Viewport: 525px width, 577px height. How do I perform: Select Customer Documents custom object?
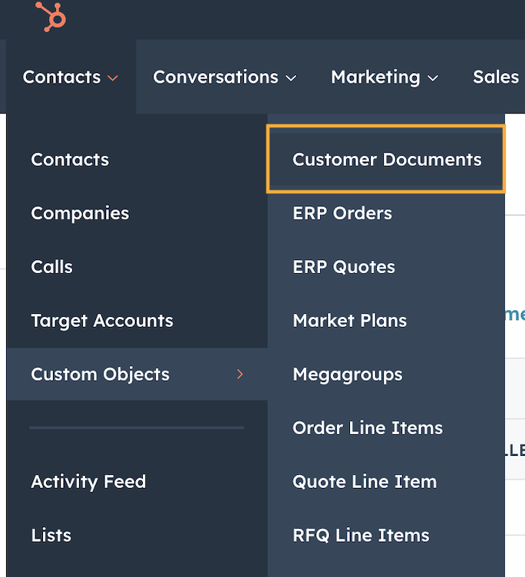(386, 159)
